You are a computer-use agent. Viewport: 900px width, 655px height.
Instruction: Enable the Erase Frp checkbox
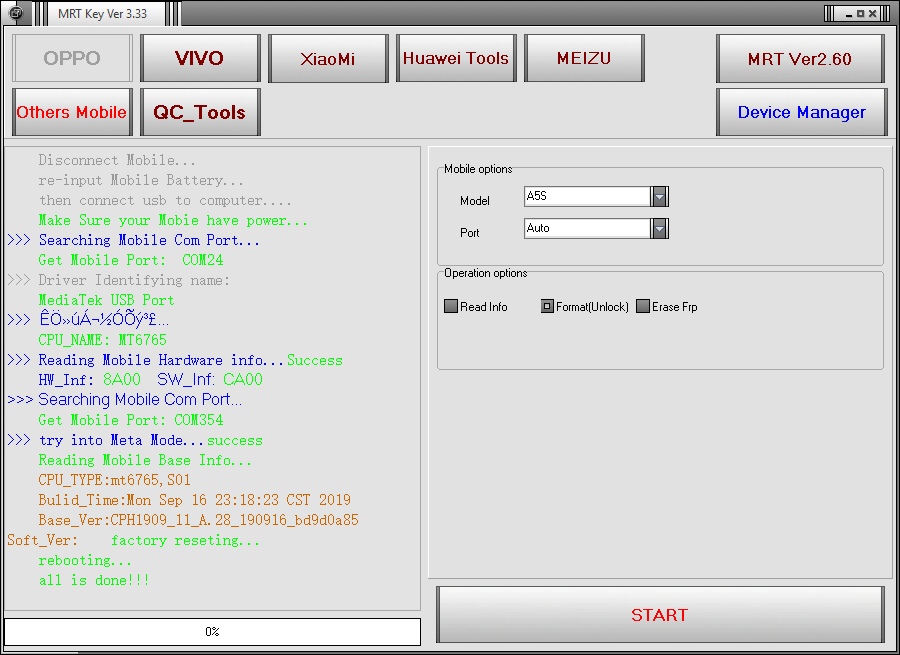[643, 307]
